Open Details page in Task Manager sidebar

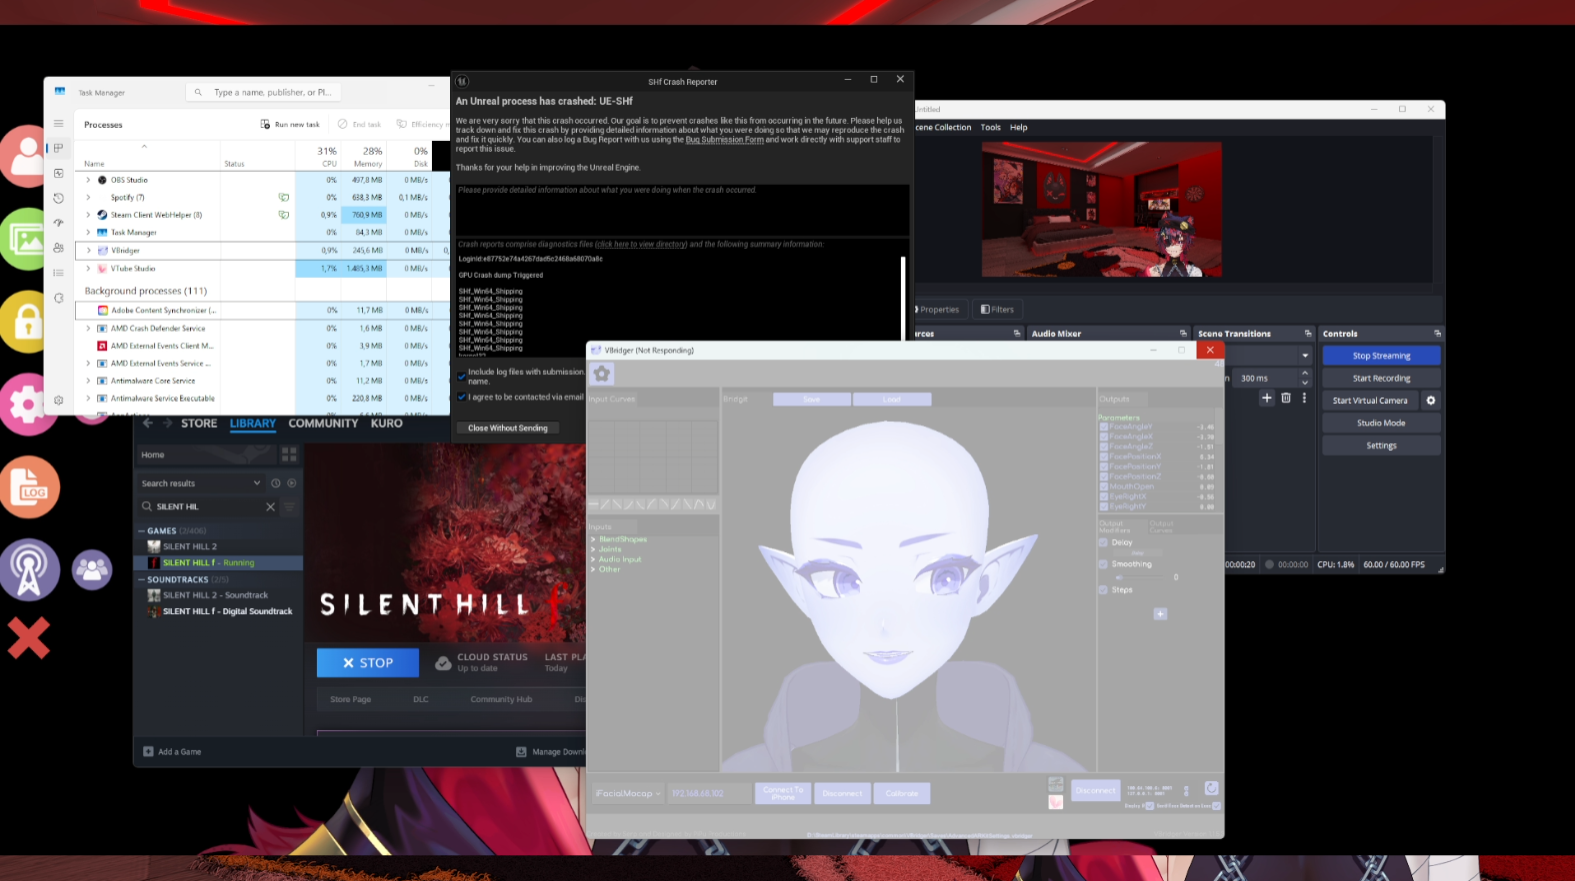click(58, 273)
